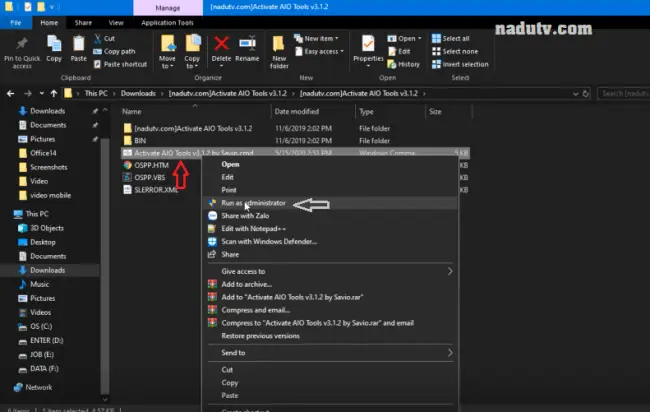Go up one folder level
This screenshot has width=650, height=412.
click(53, 94)
